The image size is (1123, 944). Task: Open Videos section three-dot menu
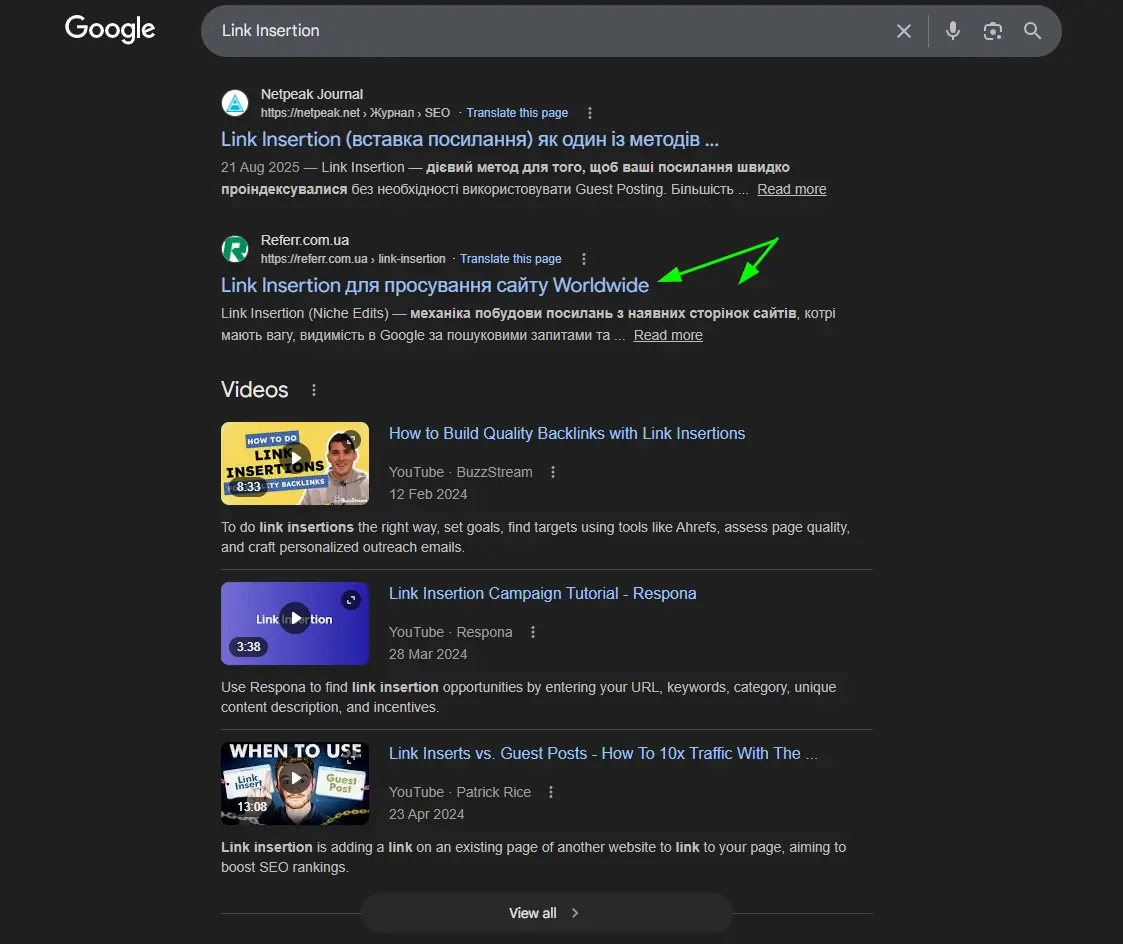(314, 390)
